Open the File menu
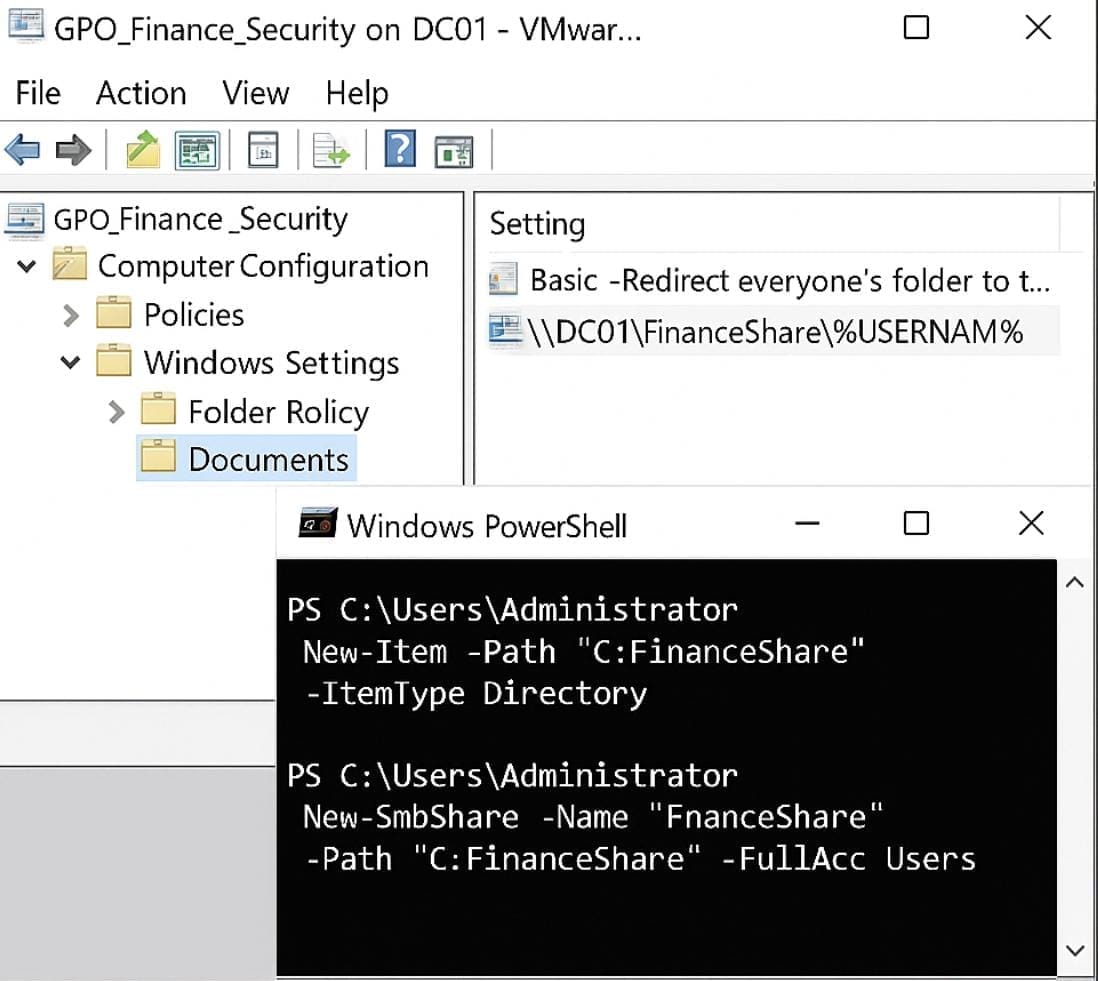The height and width of the screenshot is (981, 1098). tap(38, 93)
